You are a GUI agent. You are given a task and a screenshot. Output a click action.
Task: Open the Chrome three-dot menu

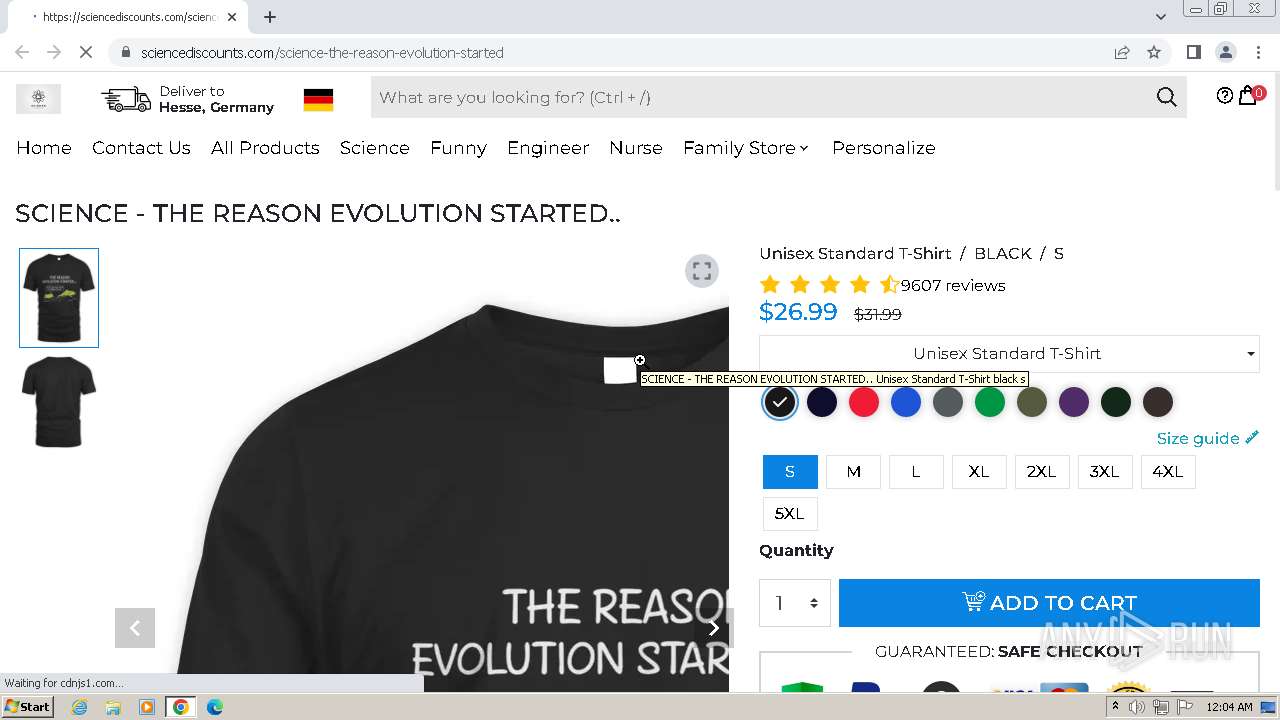click(x=1257, y=52)
